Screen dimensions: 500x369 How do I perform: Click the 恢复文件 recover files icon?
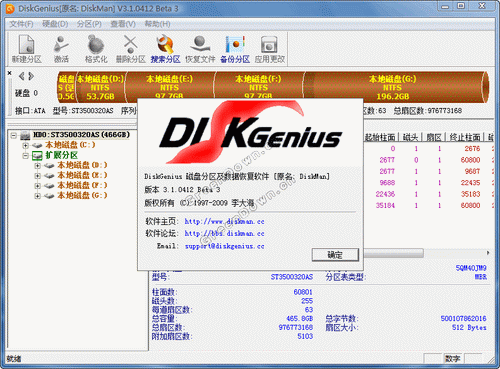200,49
